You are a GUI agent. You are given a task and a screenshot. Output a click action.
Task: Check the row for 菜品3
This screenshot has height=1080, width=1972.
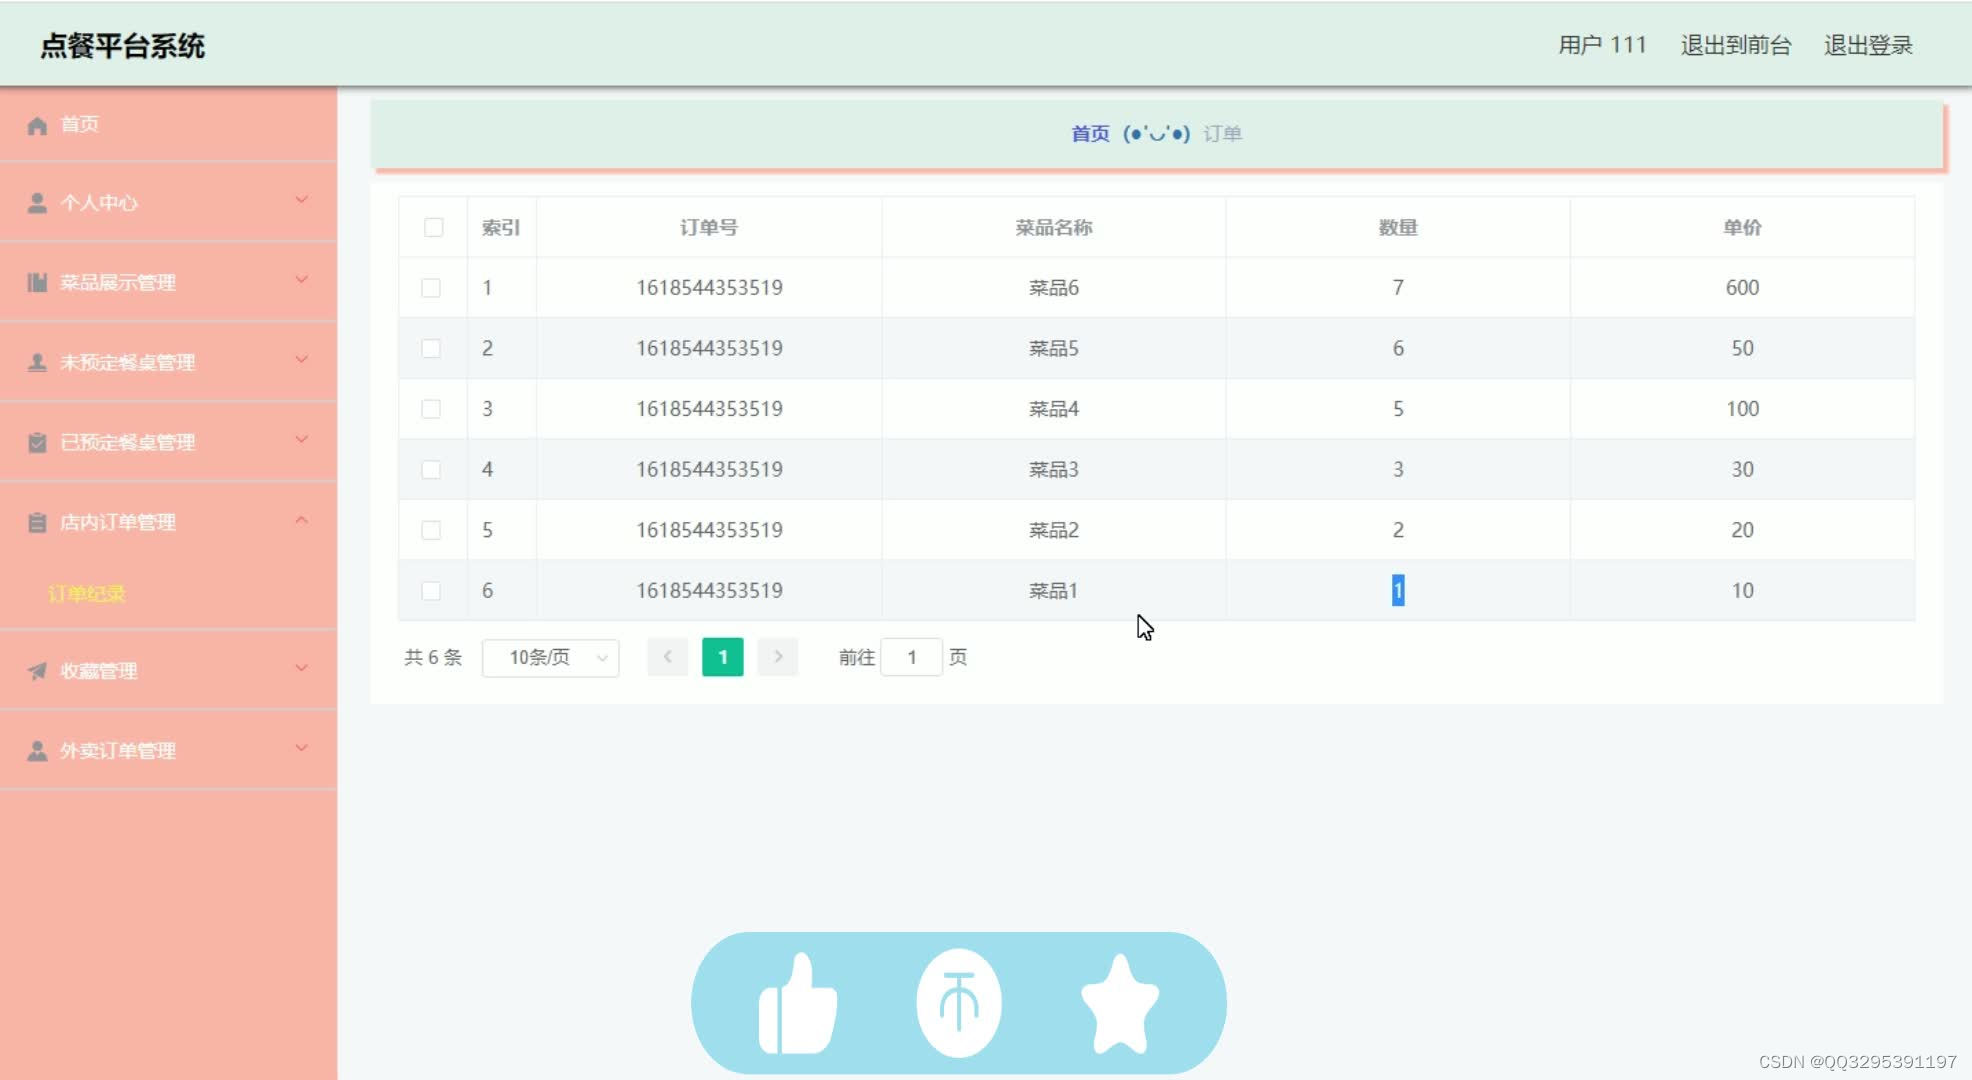431,470
